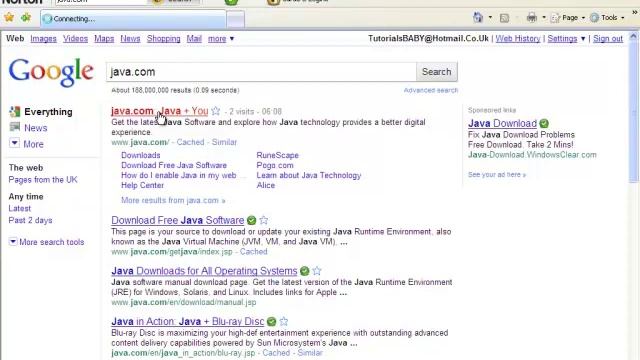Star the Java in Action result
This screenshot has height=360, width=640.
point(284,321)
